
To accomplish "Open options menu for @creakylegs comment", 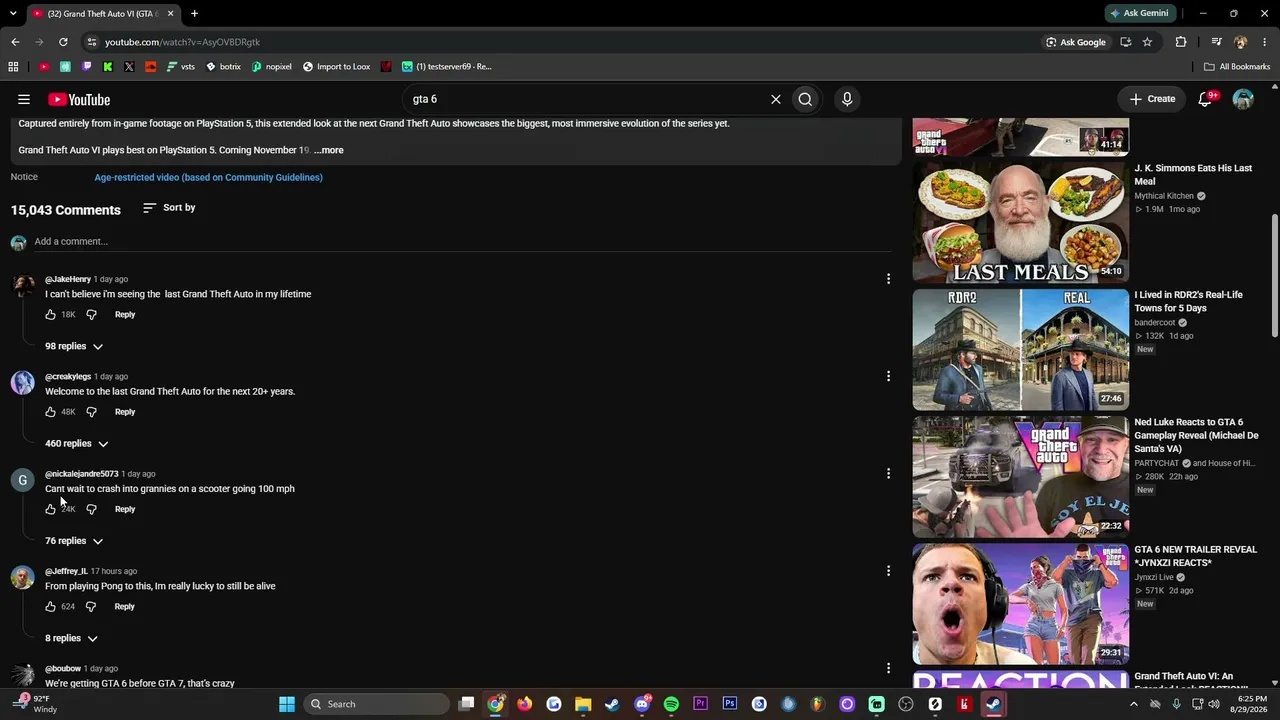I will (888, 376).
